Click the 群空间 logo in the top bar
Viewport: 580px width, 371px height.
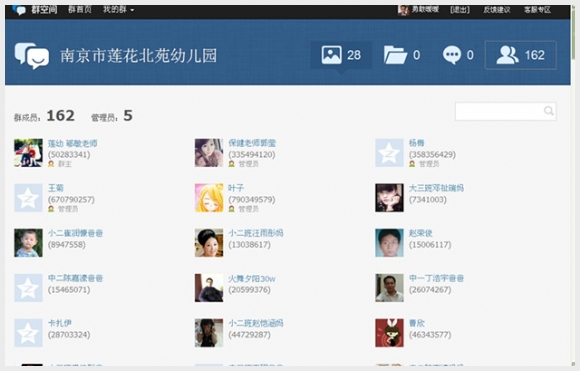[35, 10]
